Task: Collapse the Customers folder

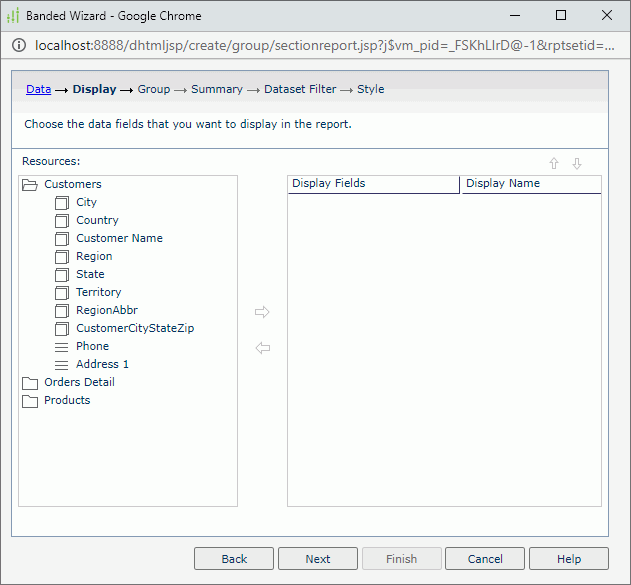Action: [x=30, y=184]
